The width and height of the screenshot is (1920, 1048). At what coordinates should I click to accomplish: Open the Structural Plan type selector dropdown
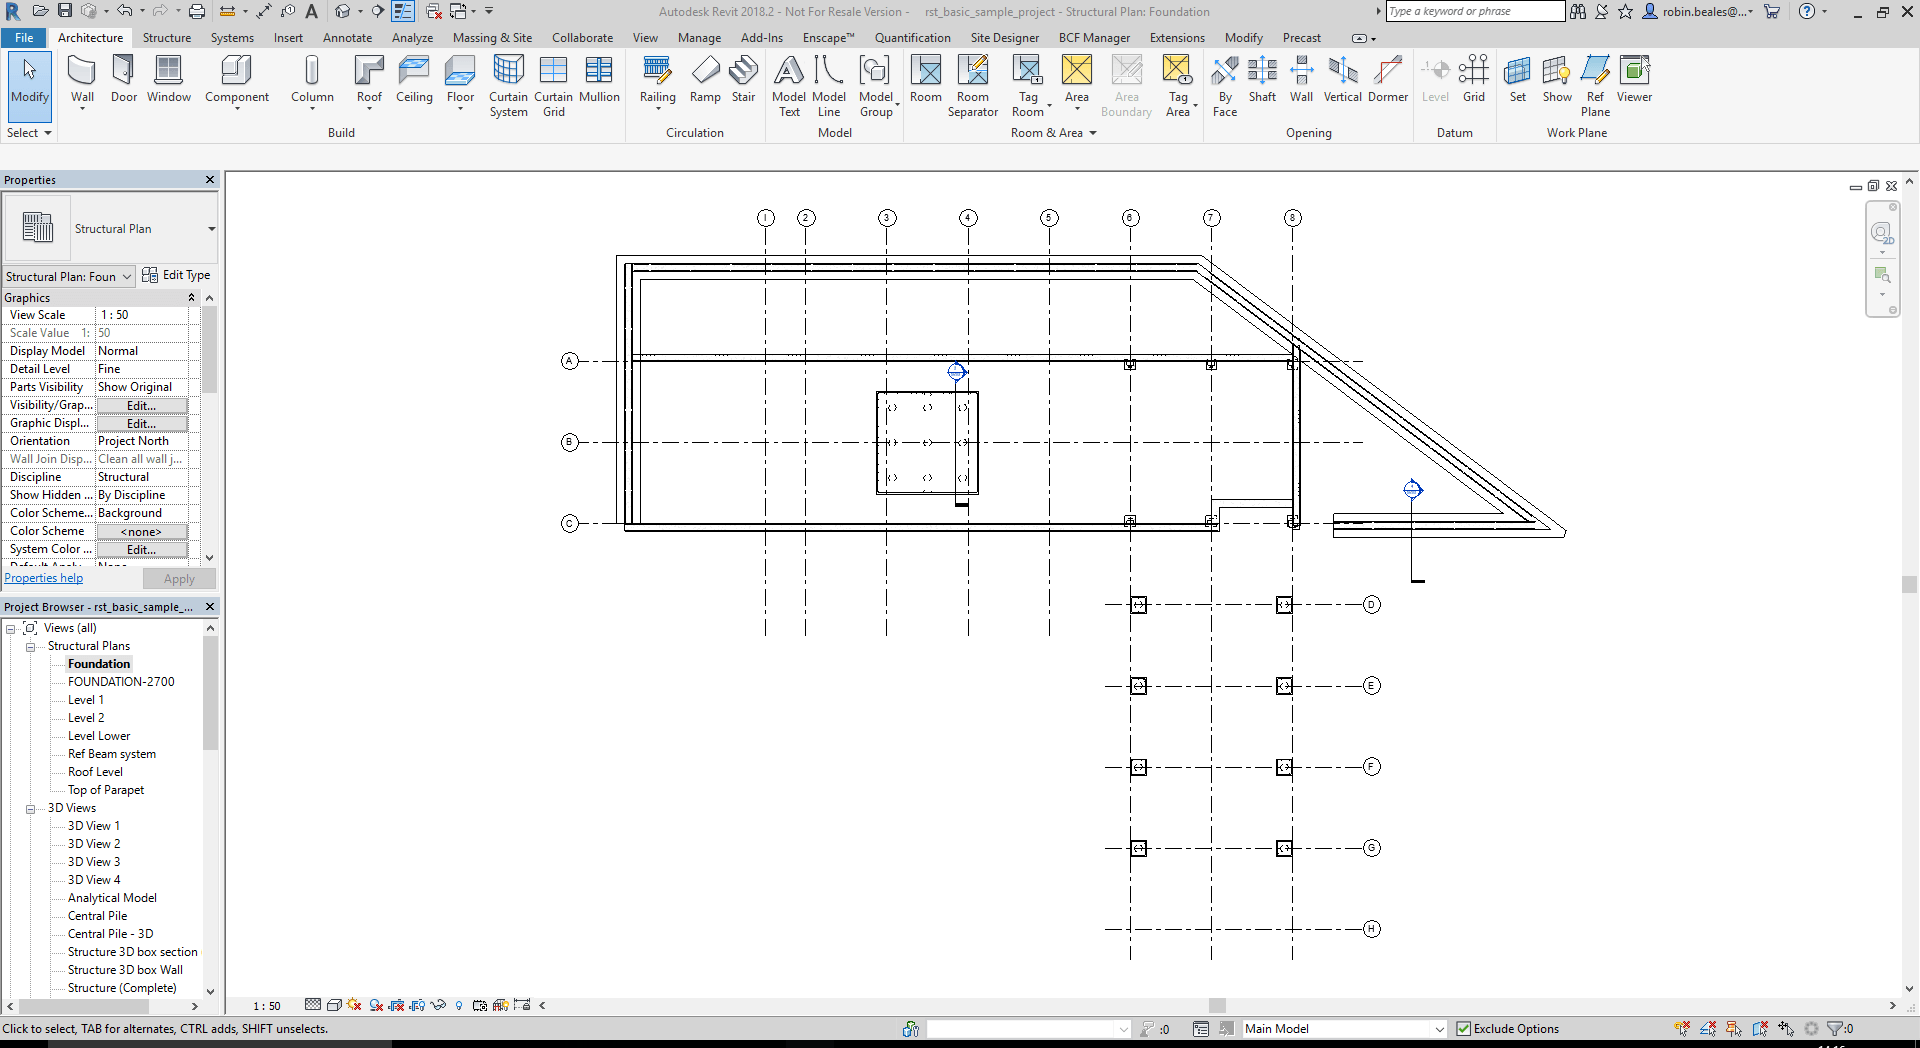click(x=211, y=229)
